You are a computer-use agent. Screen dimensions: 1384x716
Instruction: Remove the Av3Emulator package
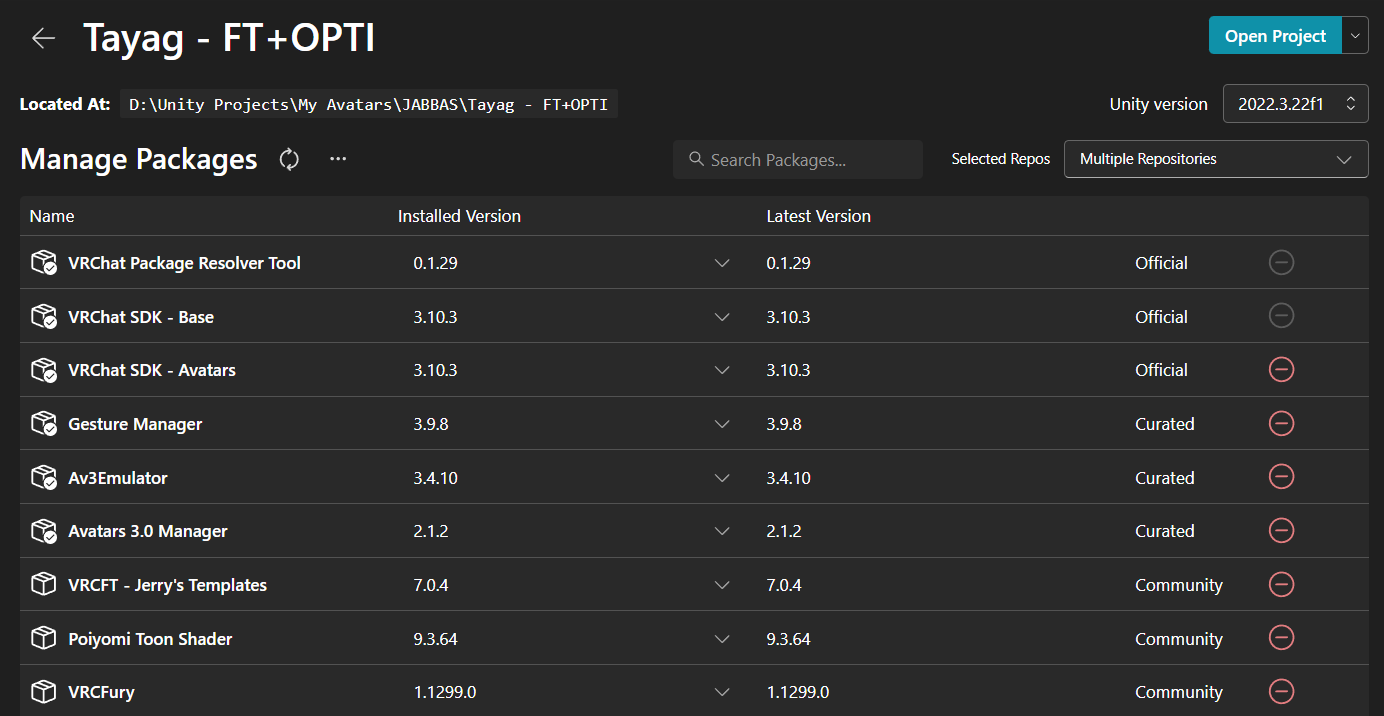pyautogui.click(x=1281, y=477)
